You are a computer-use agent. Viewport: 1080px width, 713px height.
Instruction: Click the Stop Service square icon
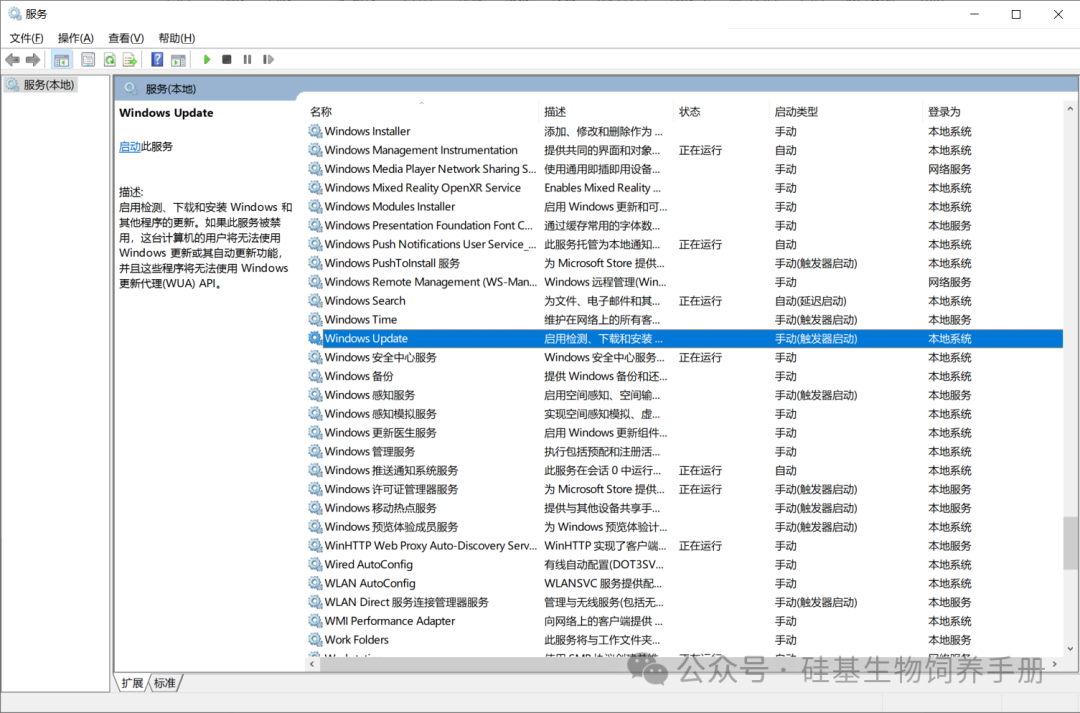[x=227, y=60]
